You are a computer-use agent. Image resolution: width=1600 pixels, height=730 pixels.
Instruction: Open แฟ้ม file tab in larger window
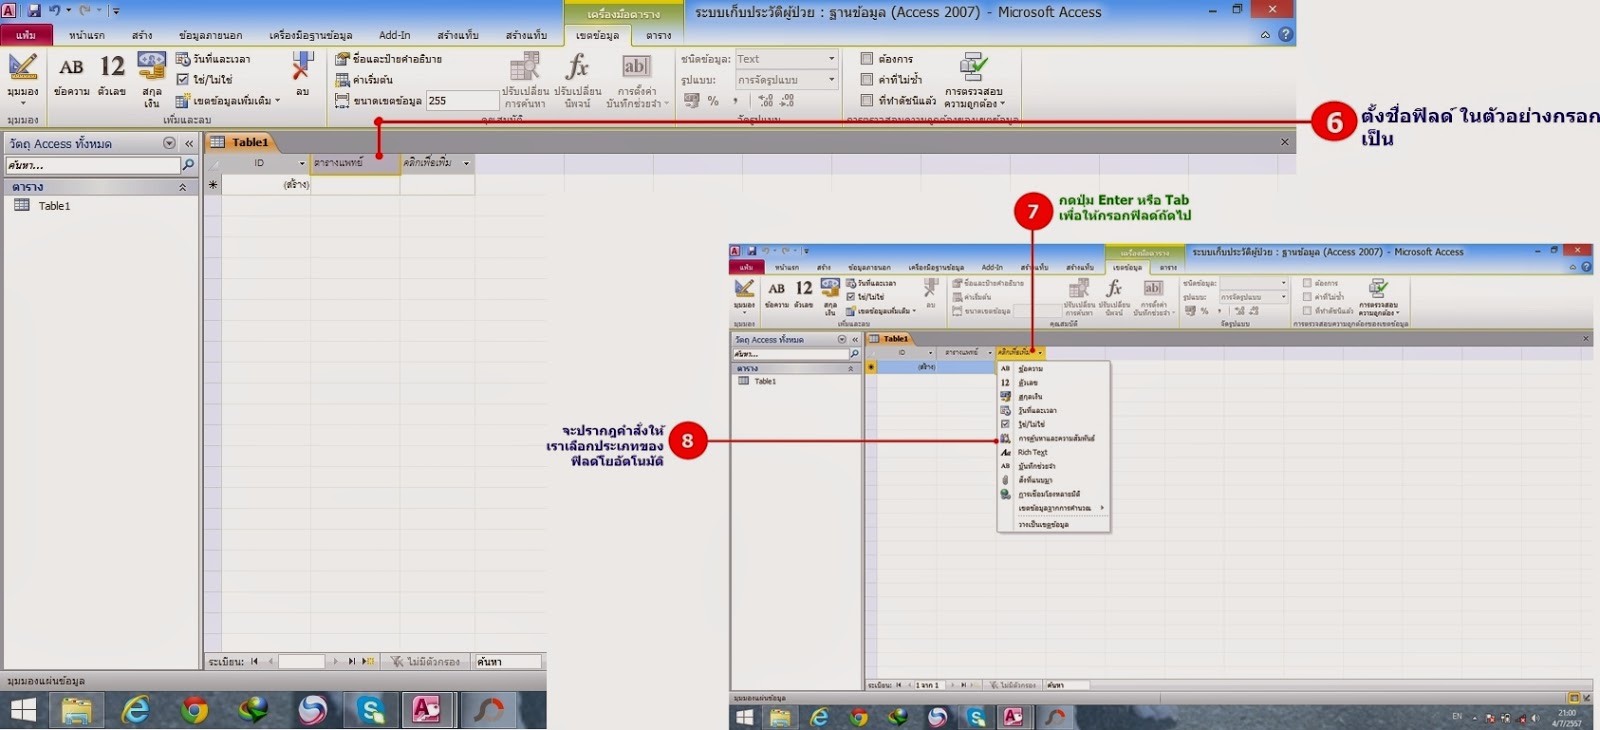(26, 35)
